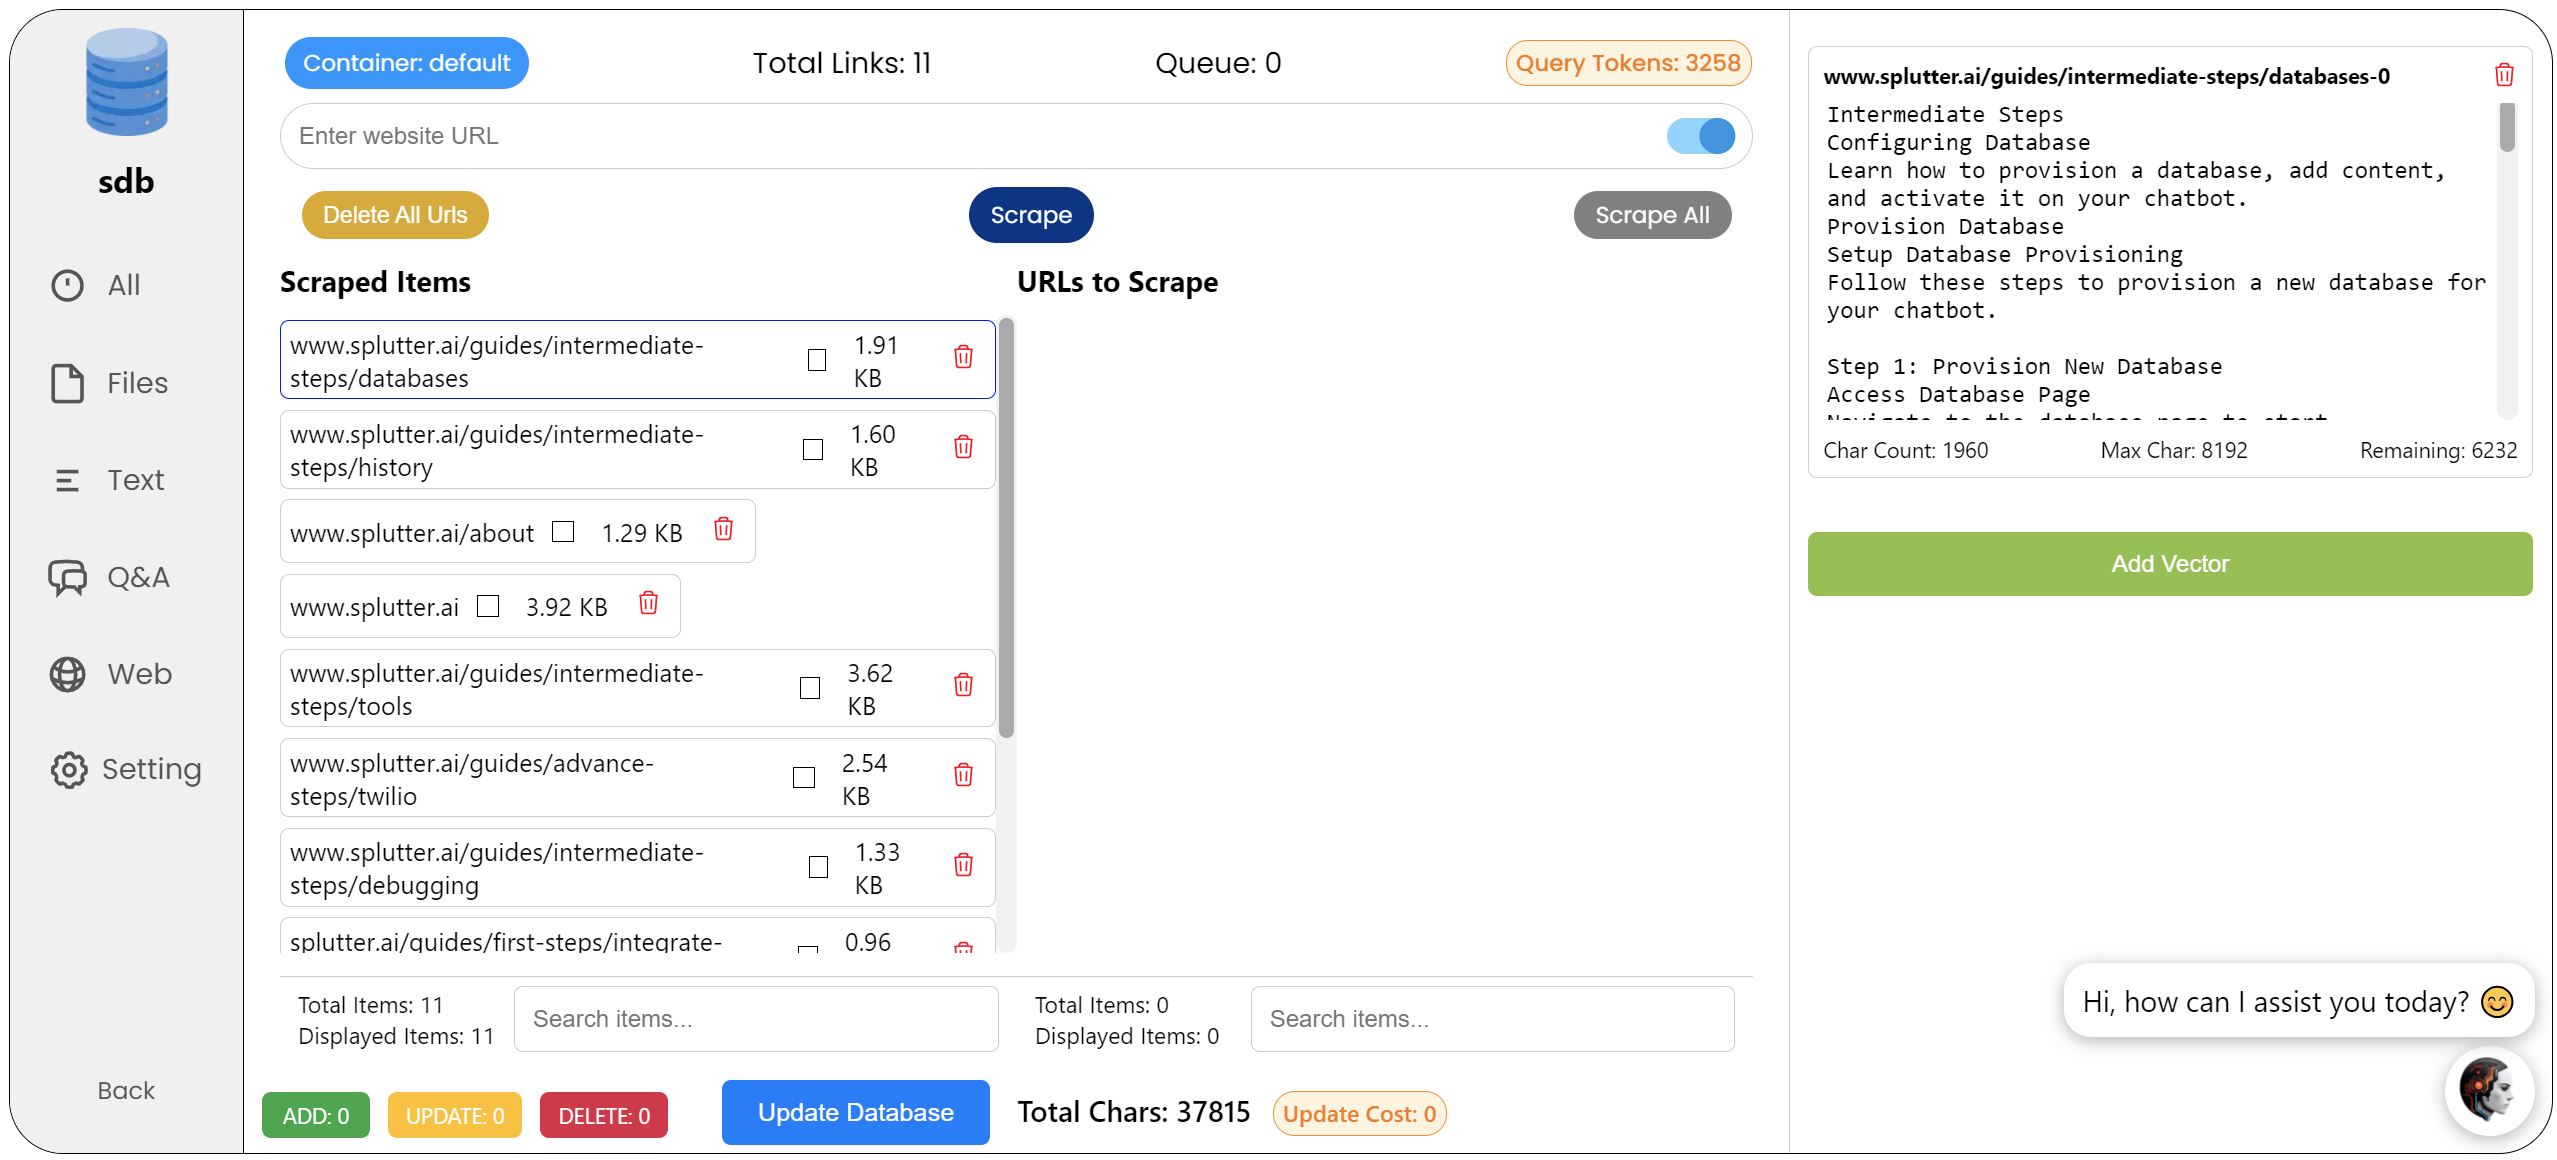This screenshot has width=2557, height=1160.
Task: Click the chat greeting bubble
Action: pos(2298,1001)
